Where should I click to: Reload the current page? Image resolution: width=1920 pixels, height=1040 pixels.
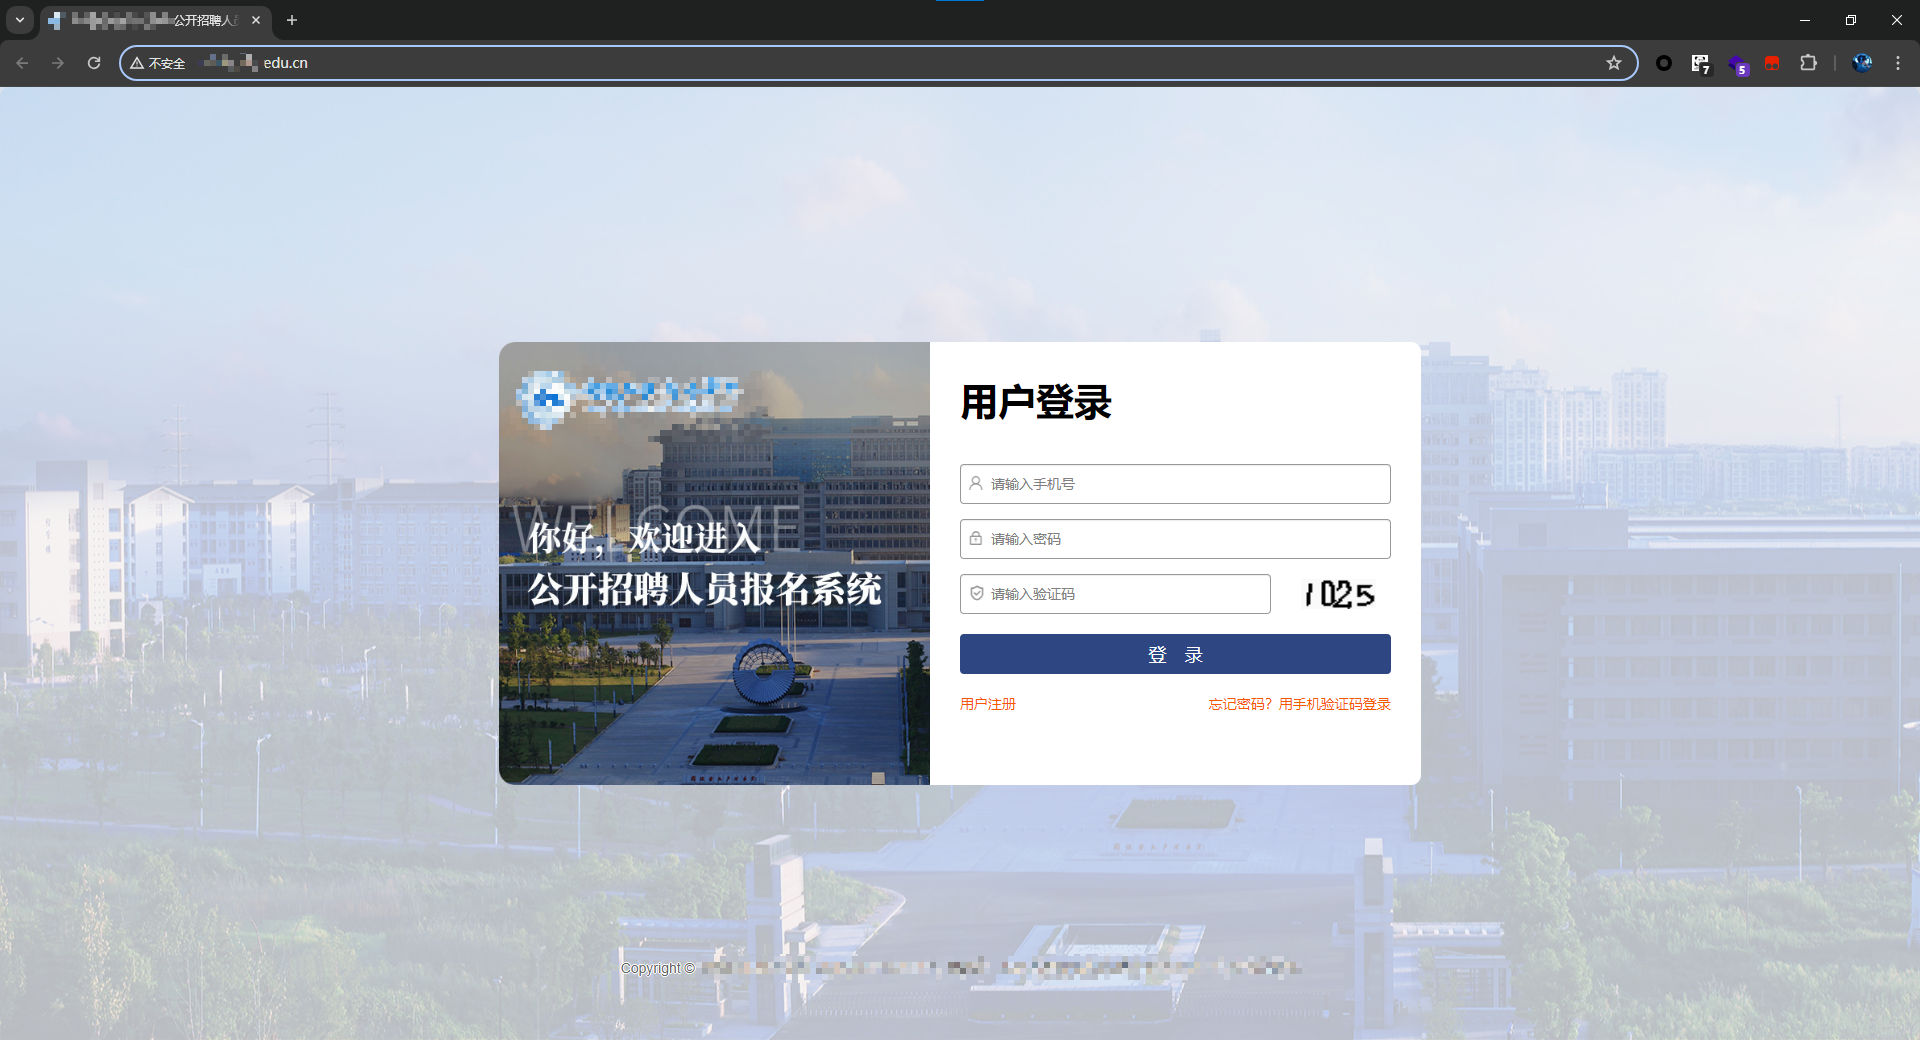[x=94, y=63]
